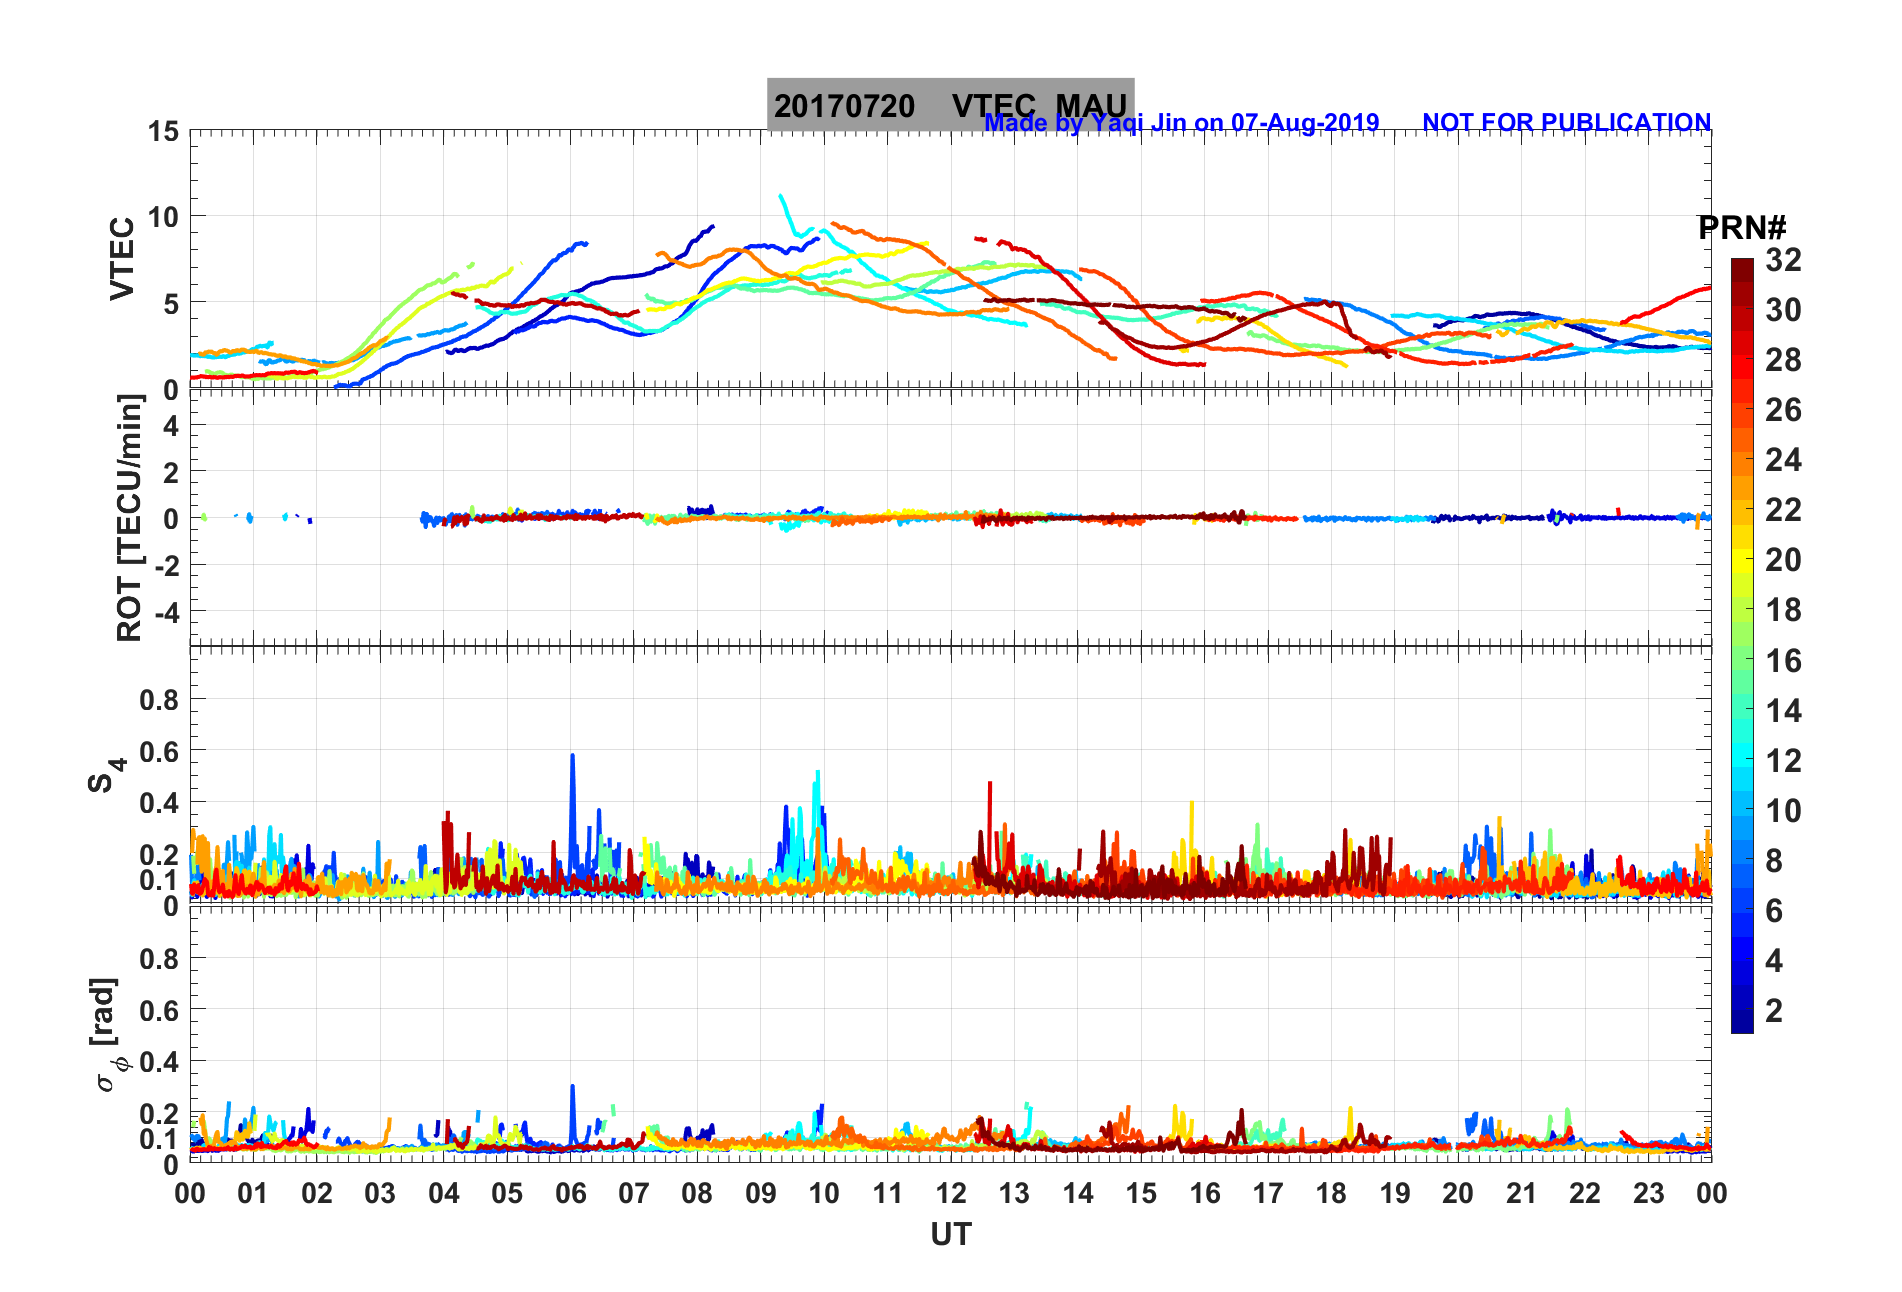Click the 'ROT [TECU/min]' y-axis label

pyautogui.click(x=130, y=517)
